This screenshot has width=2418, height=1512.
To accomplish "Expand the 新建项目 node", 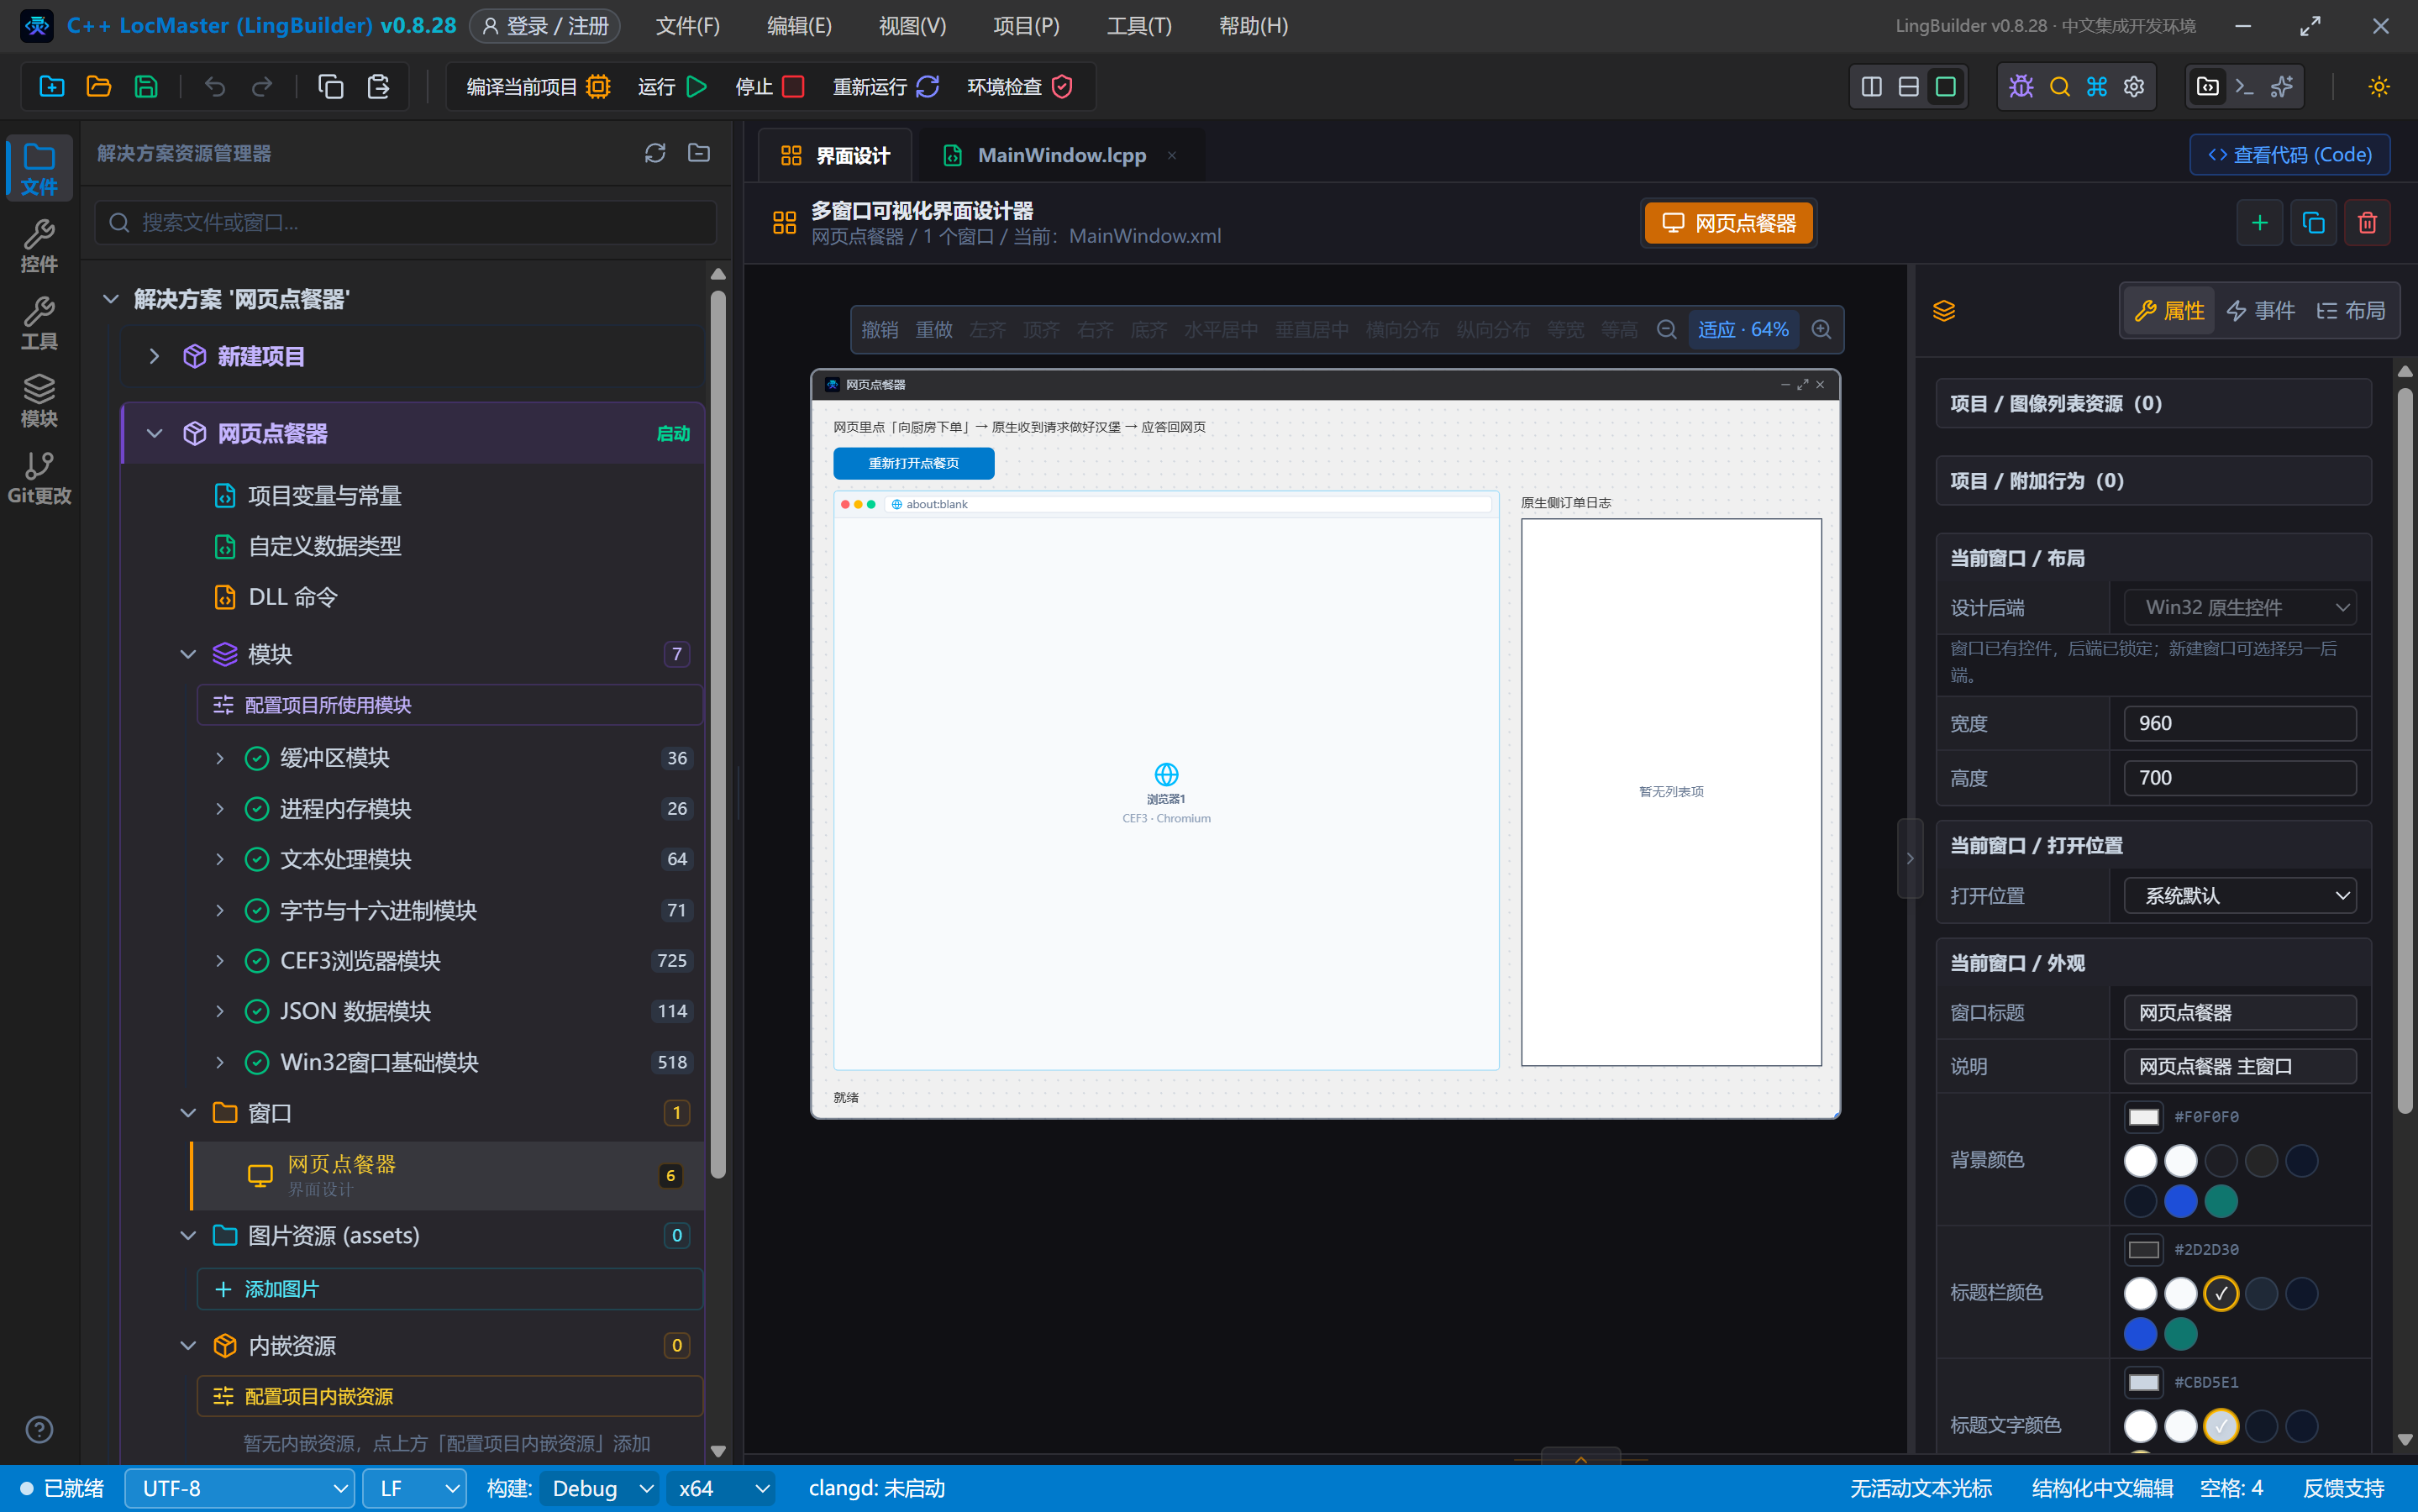I will [x=155, y=356].
